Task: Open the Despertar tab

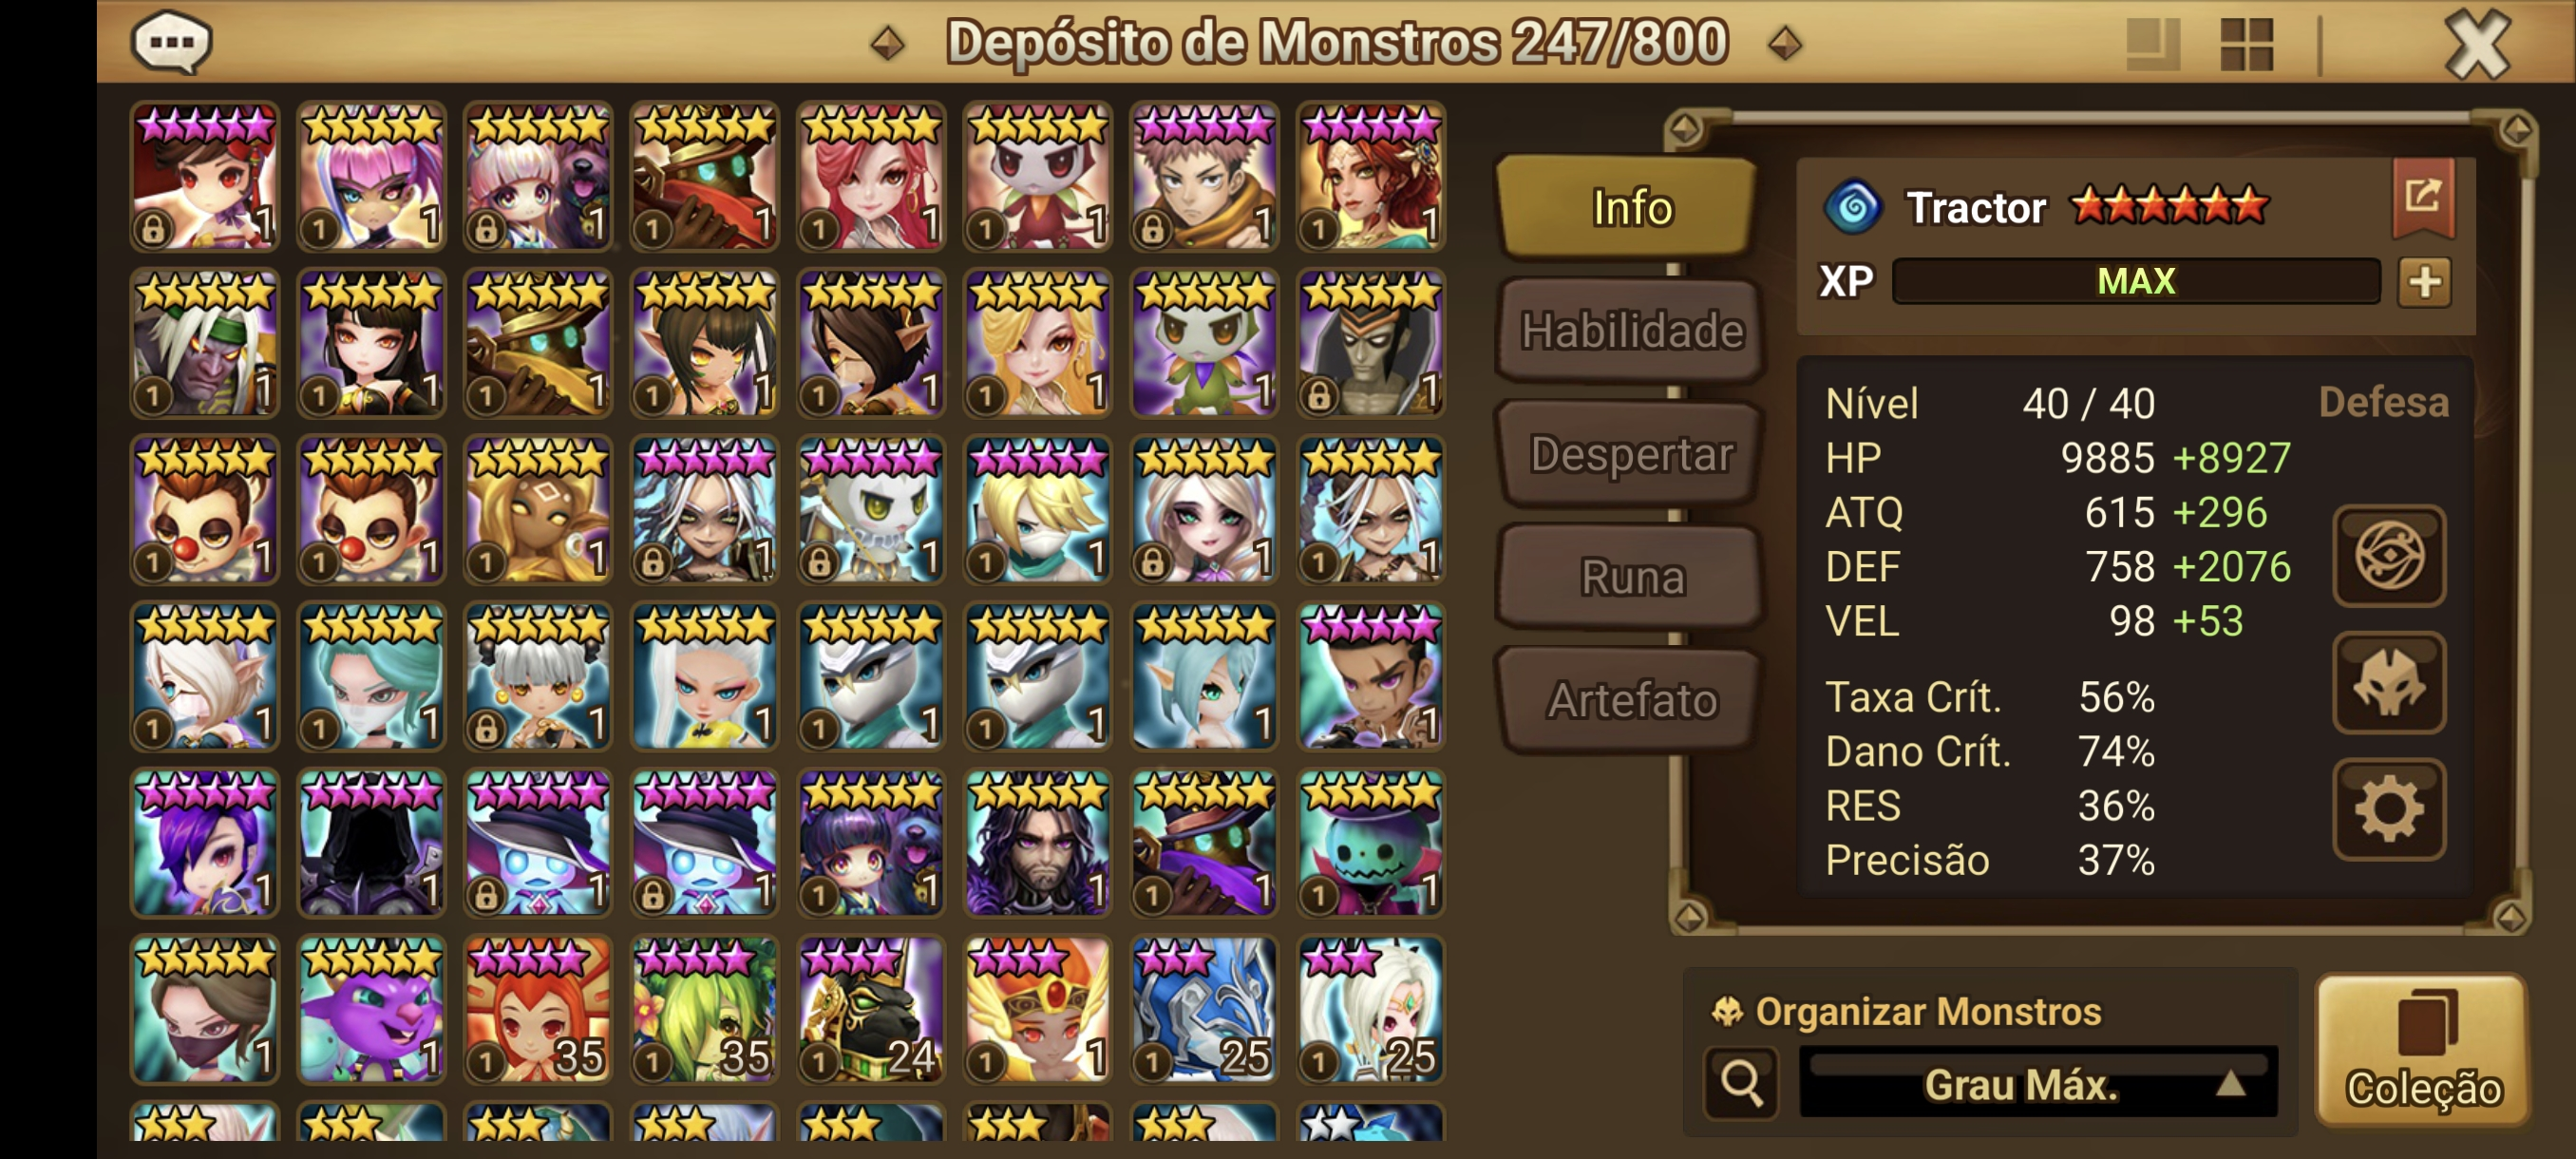Action: 1631,454
